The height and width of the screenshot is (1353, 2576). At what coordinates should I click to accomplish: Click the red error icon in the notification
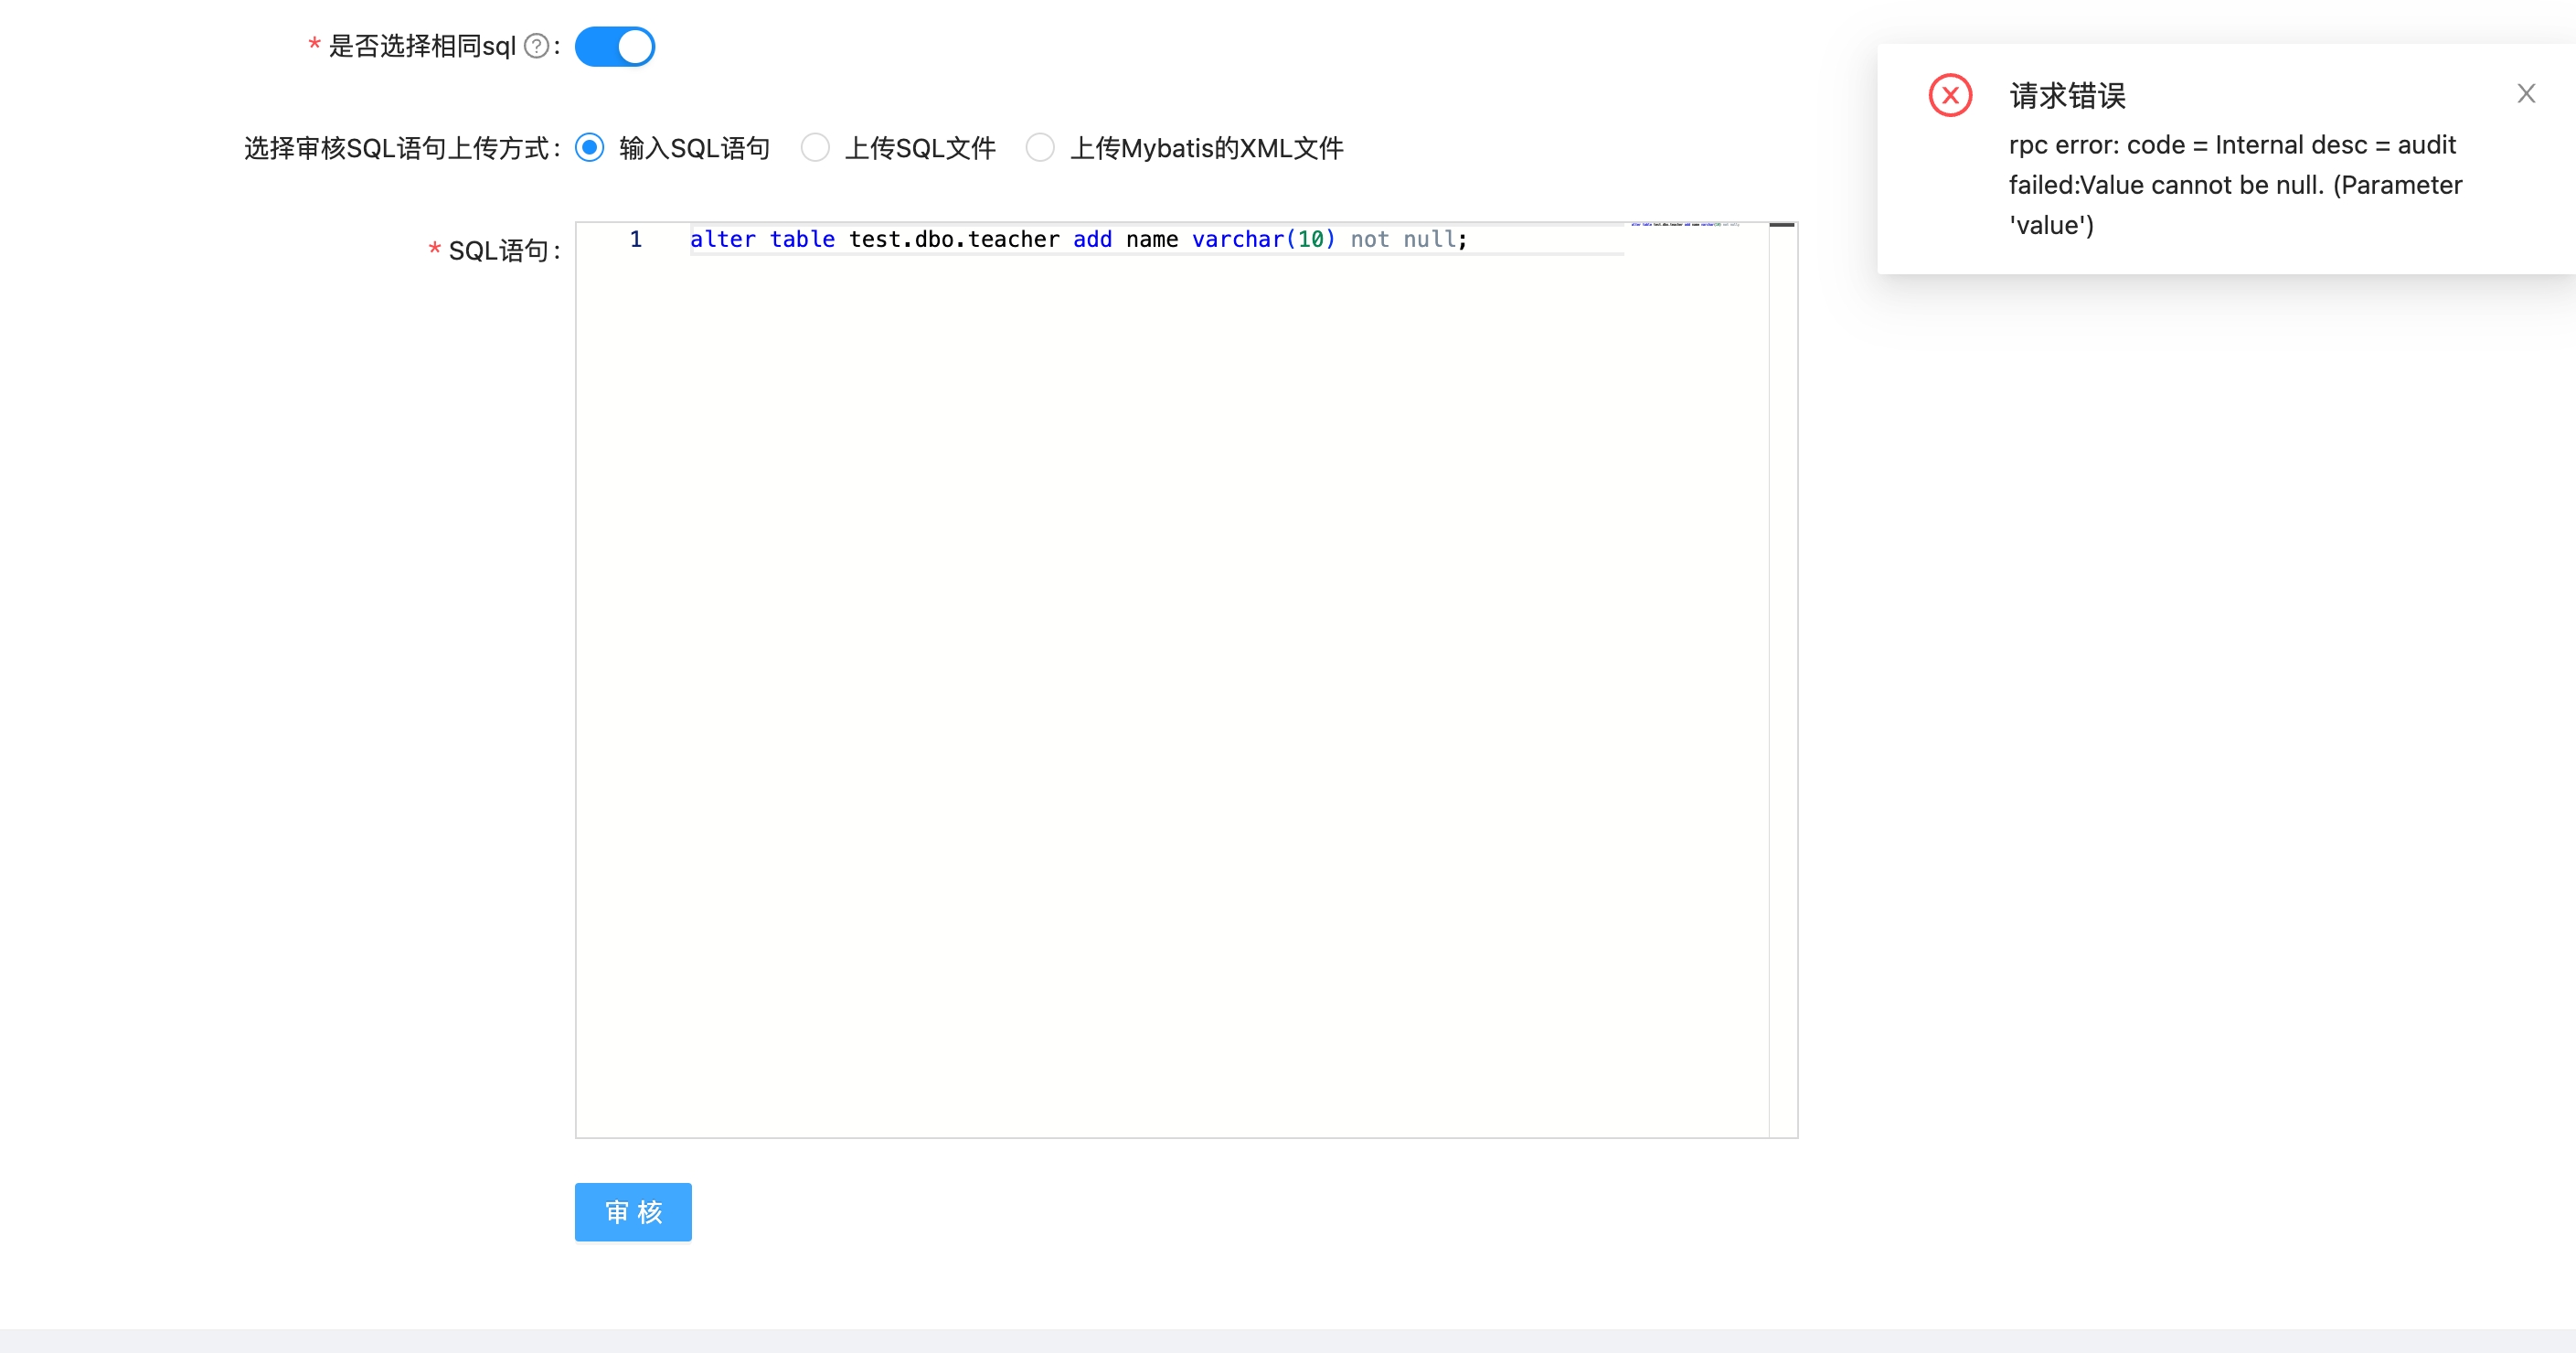[1949, 94]
